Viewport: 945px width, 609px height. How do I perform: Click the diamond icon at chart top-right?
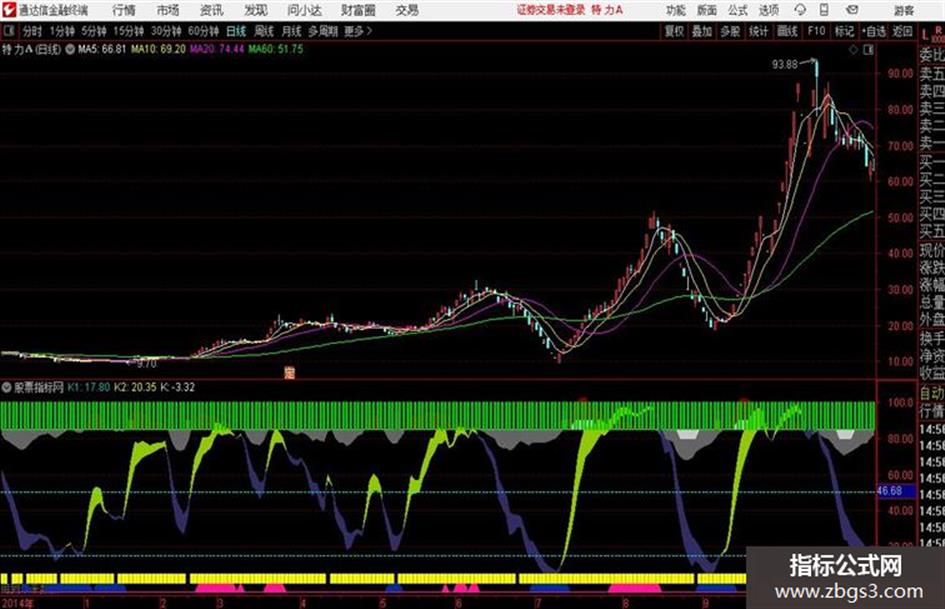tap(853, 50)
